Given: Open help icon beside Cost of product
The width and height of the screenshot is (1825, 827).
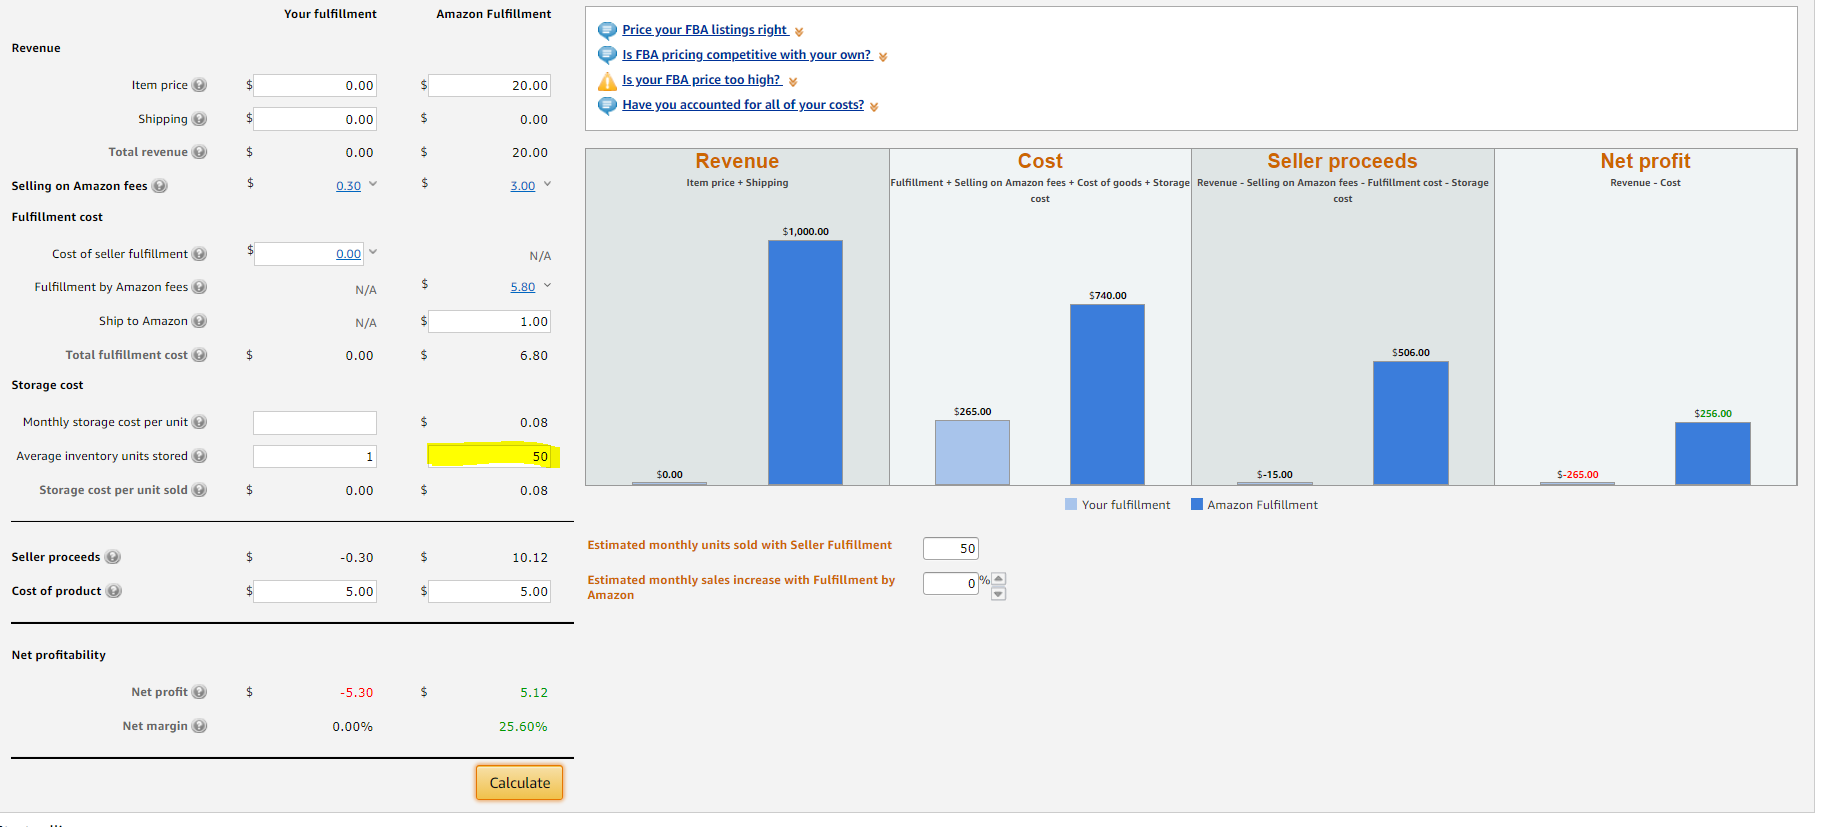Looking at the screenshot, I should pos(113,591).
